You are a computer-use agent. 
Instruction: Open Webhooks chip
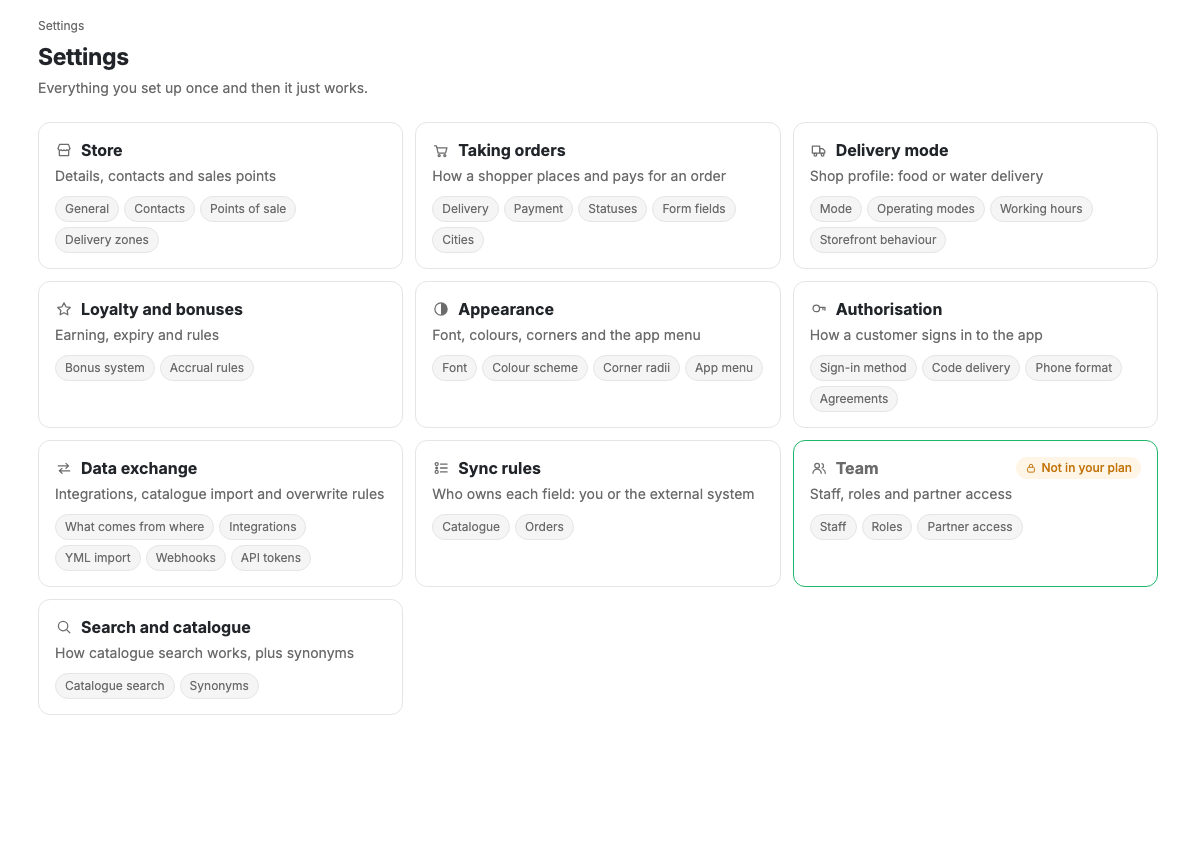click(185, 557)
